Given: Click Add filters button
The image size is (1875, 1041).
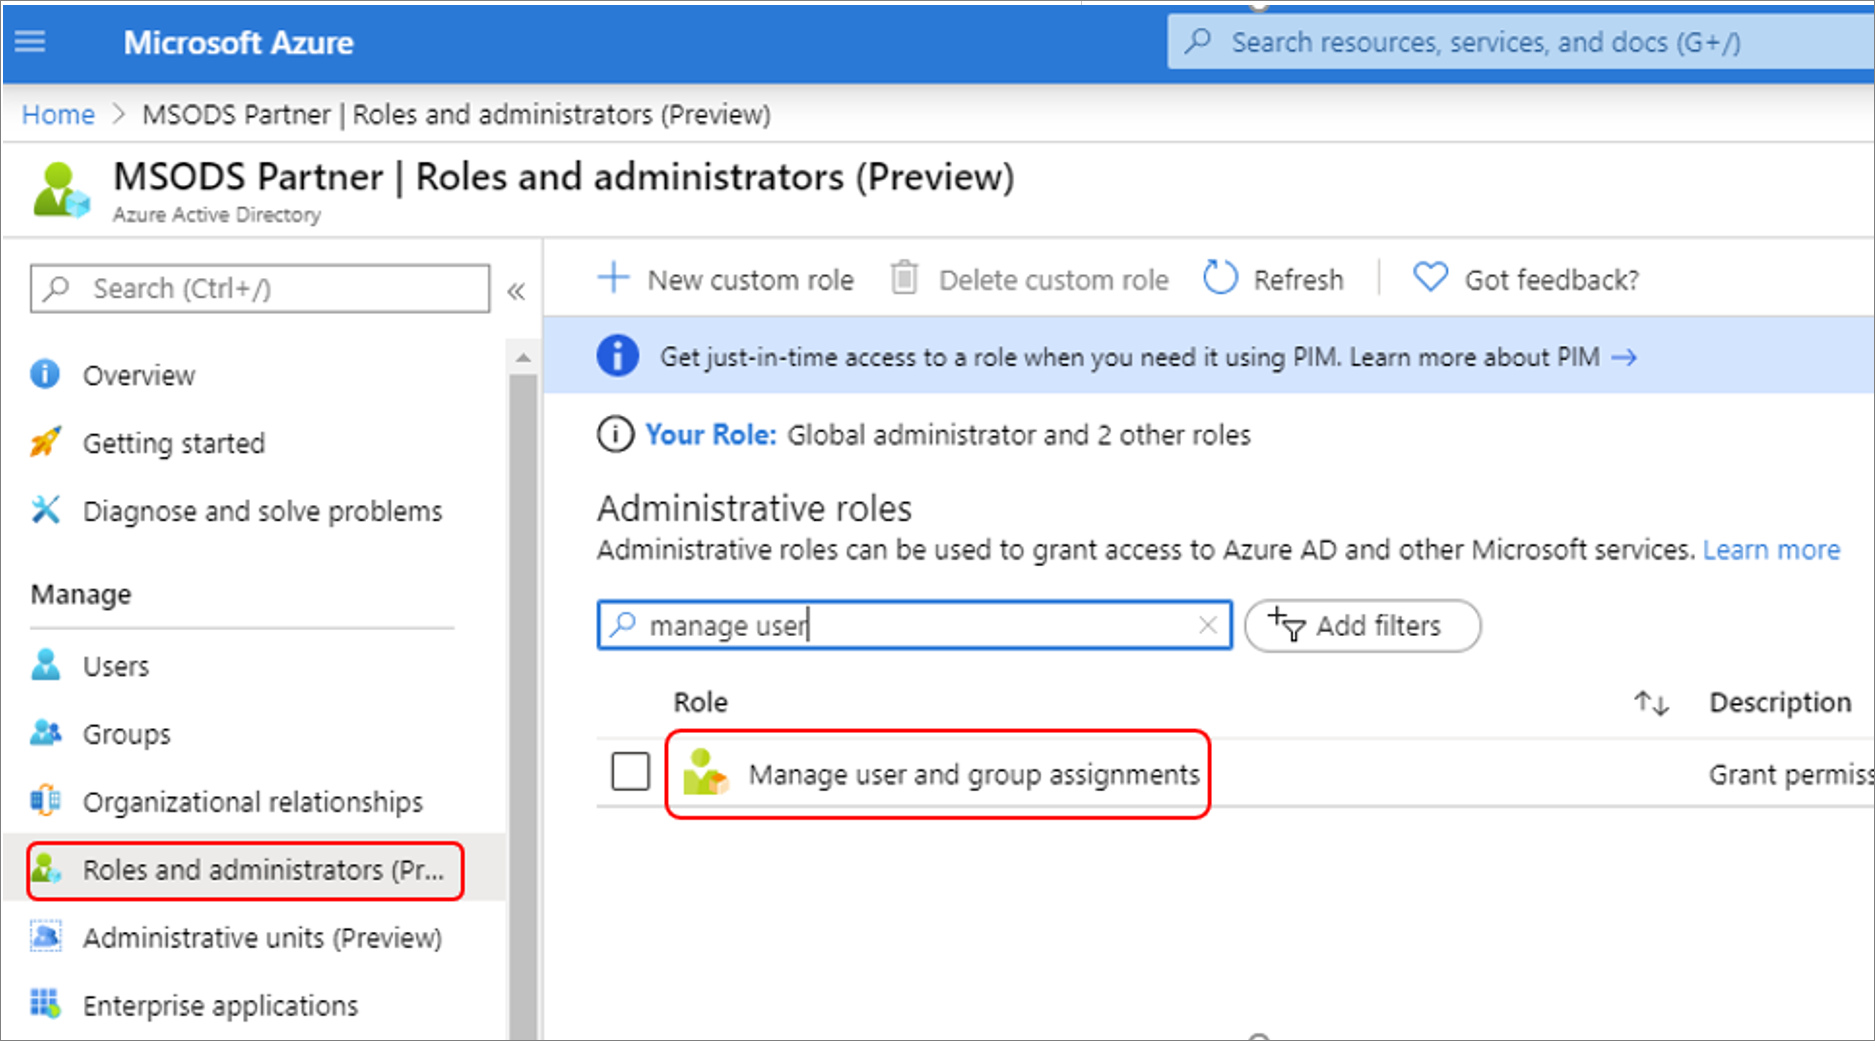Looking at the screenshot, I should tap(1362, 626).
